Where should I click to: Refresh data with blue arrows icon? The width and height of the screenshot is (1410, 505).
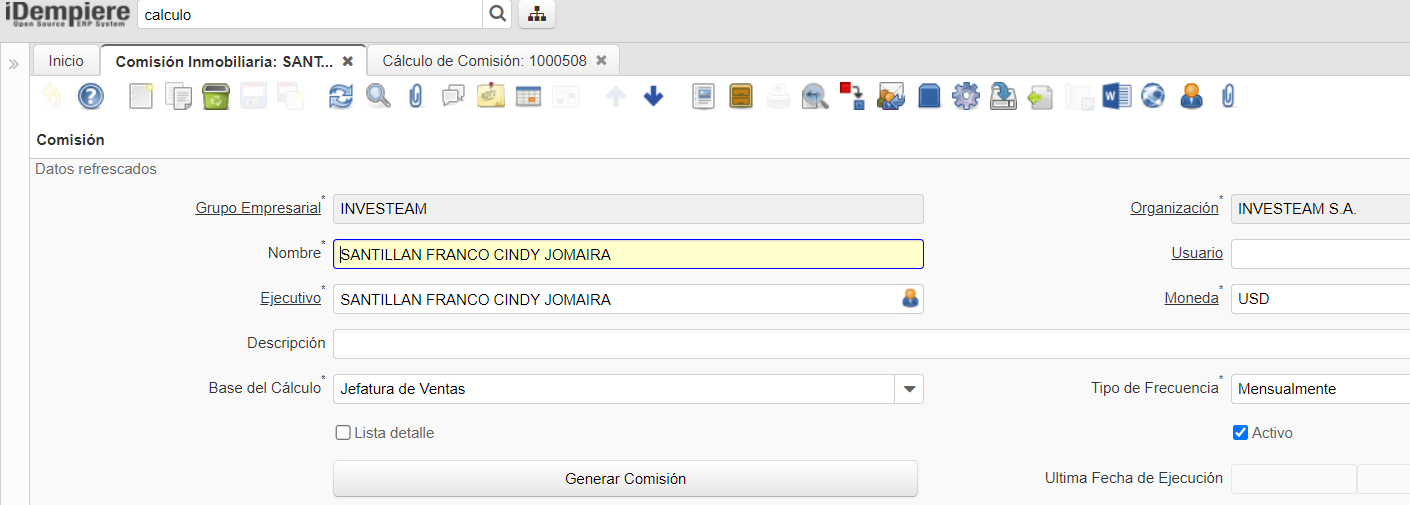pos(341,96)
